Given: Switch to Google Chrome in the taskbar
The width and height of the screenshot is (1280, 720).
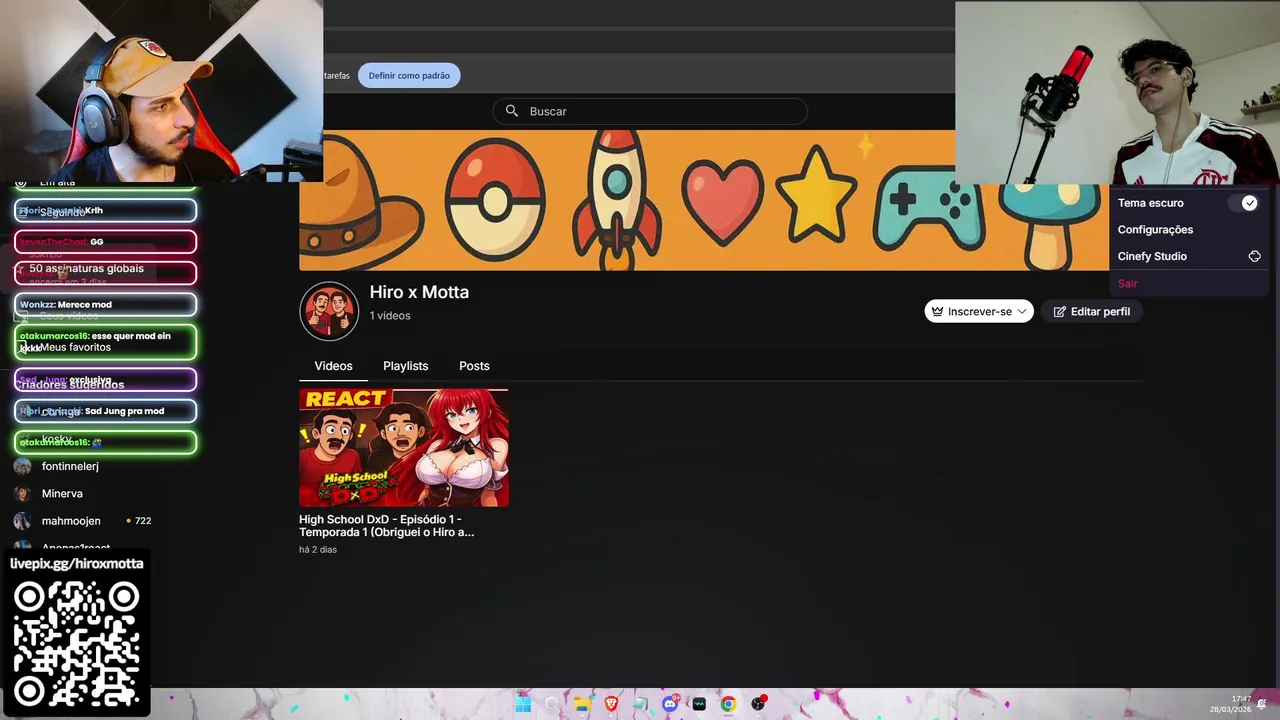Looking at the screenshot, I should point(728,704).
